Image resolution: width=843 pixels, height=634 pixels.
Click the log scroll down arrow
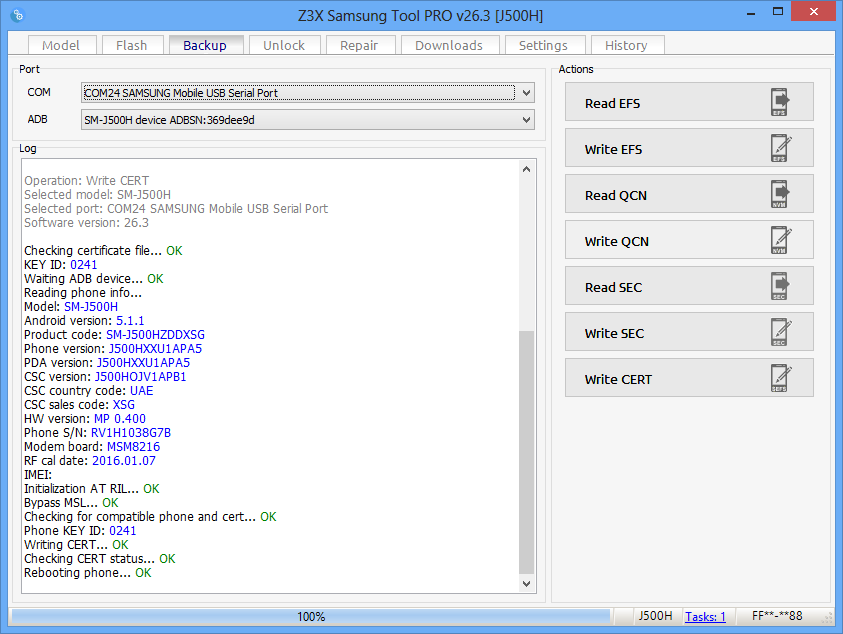click(x=526, y=583)
